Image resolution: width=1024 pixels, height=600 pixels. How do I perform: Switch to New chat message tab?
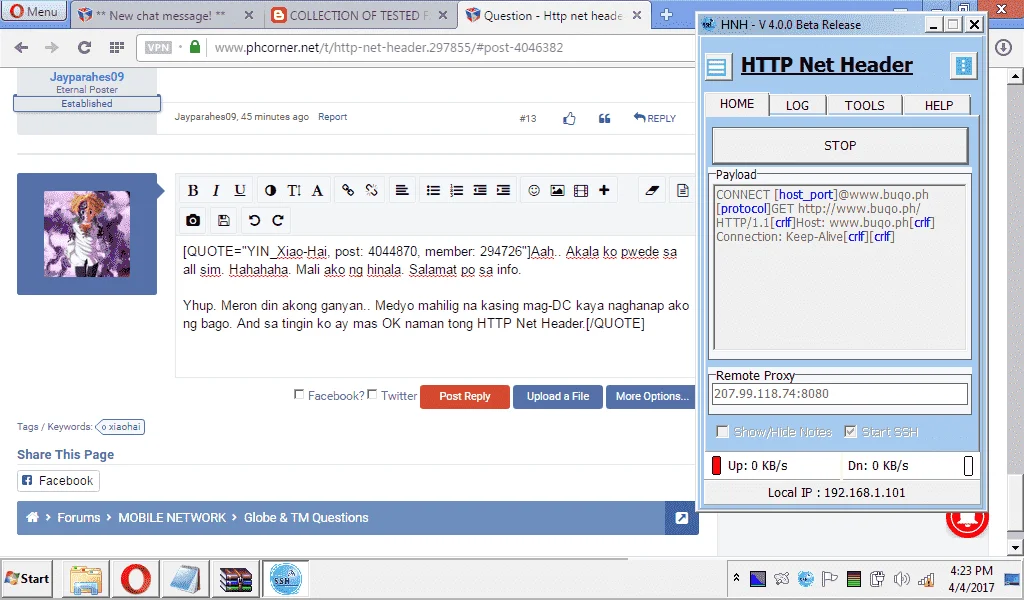coord(161,15)
